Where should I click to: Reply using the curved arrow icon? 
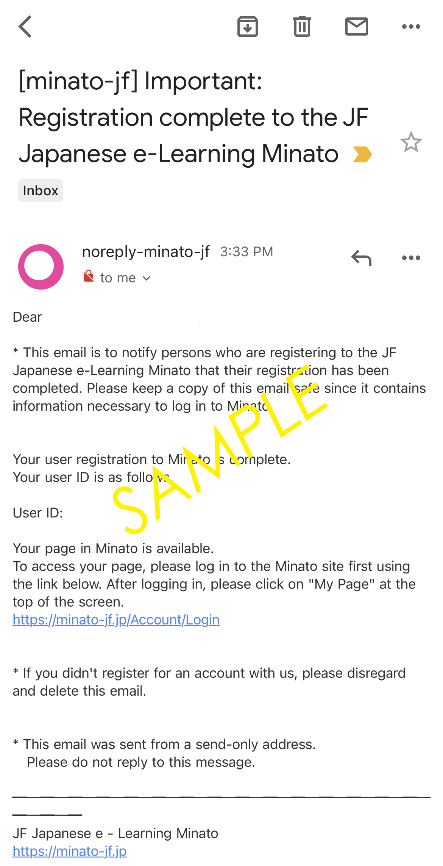pos(361,258)
